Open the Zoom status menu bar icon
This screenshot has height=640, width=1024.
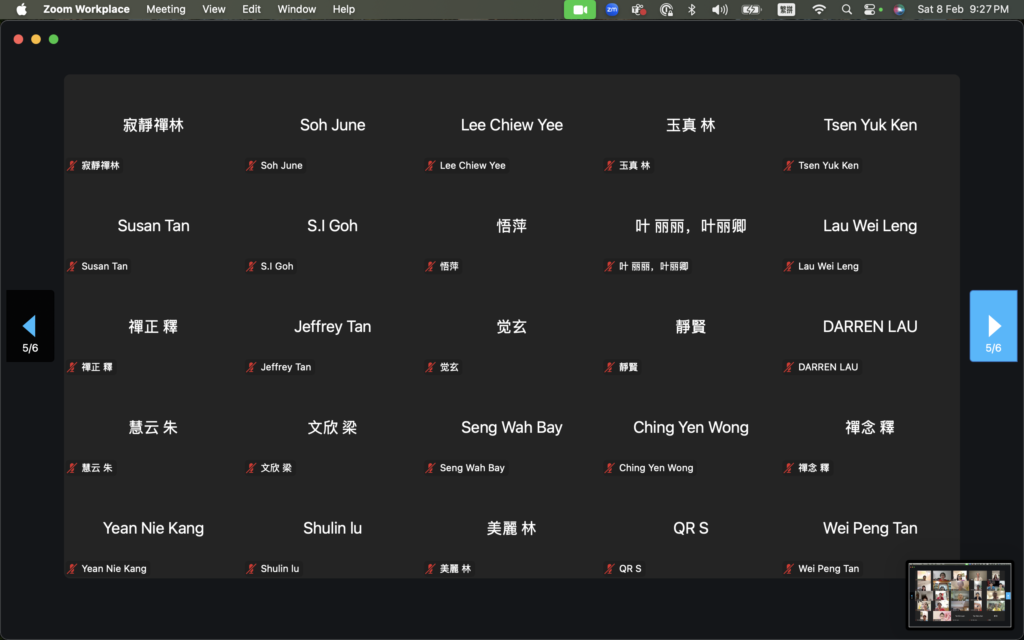612,9
